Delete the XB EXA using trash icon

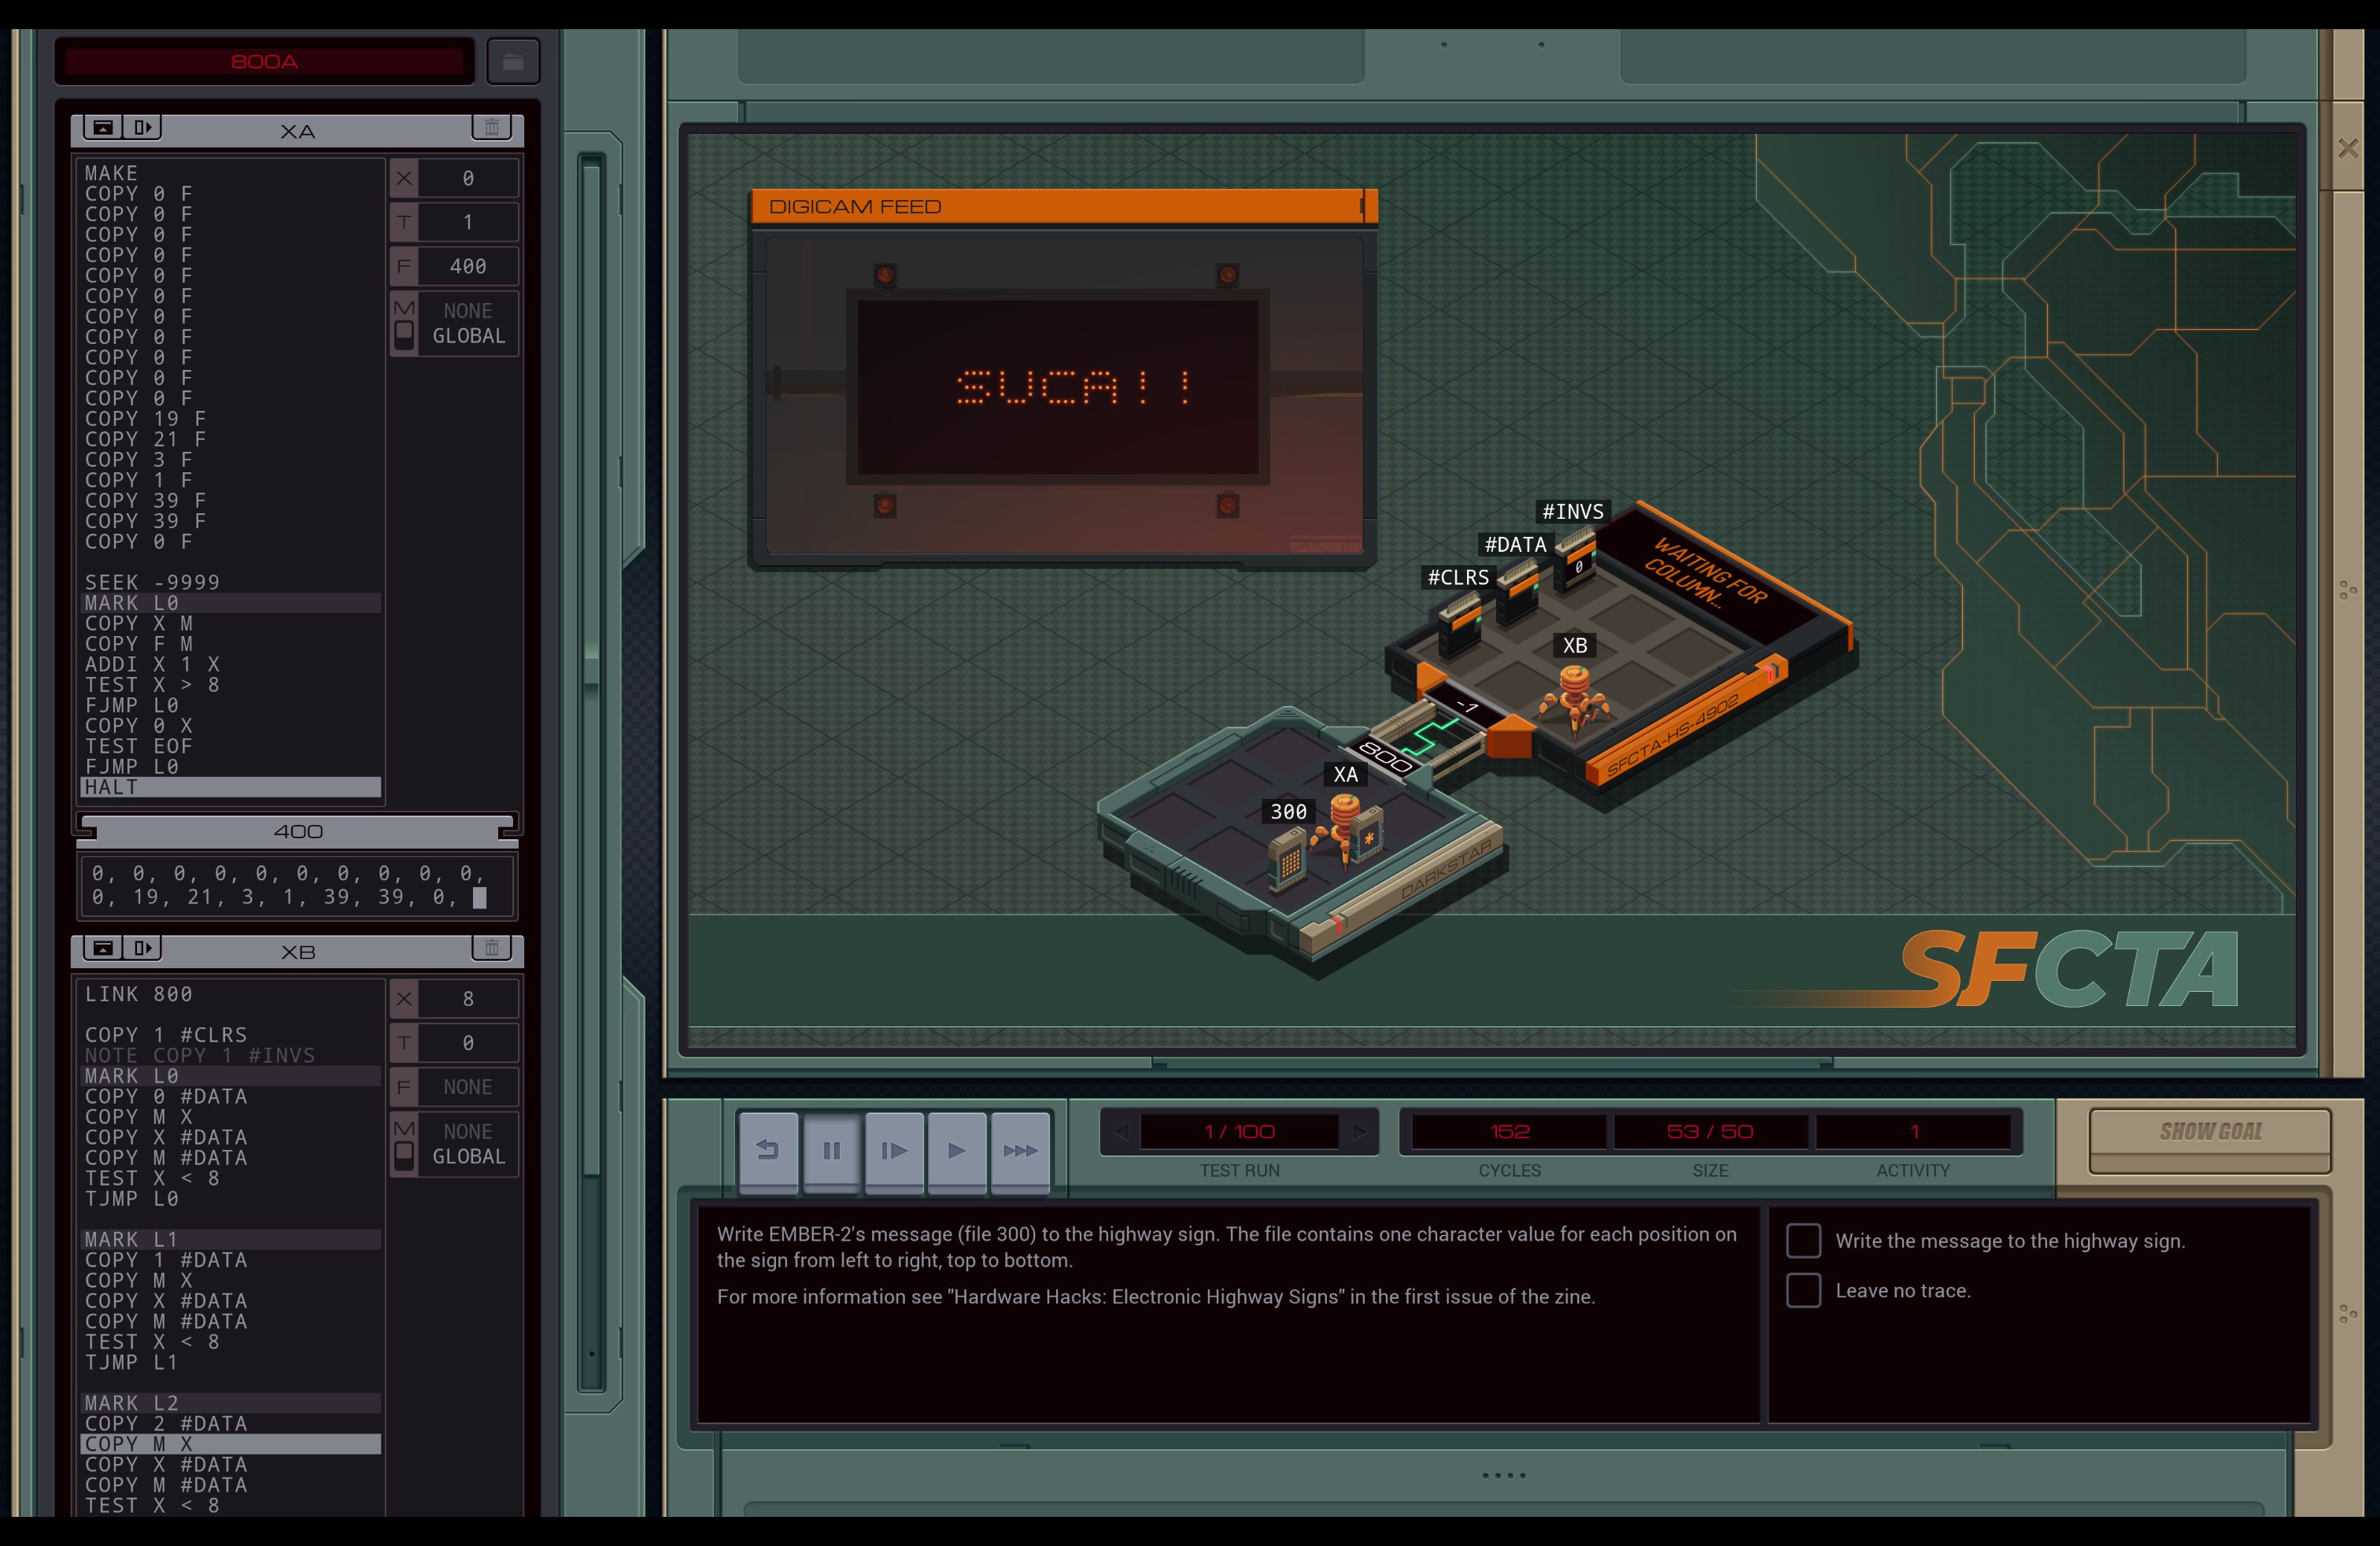coord(491,947)
